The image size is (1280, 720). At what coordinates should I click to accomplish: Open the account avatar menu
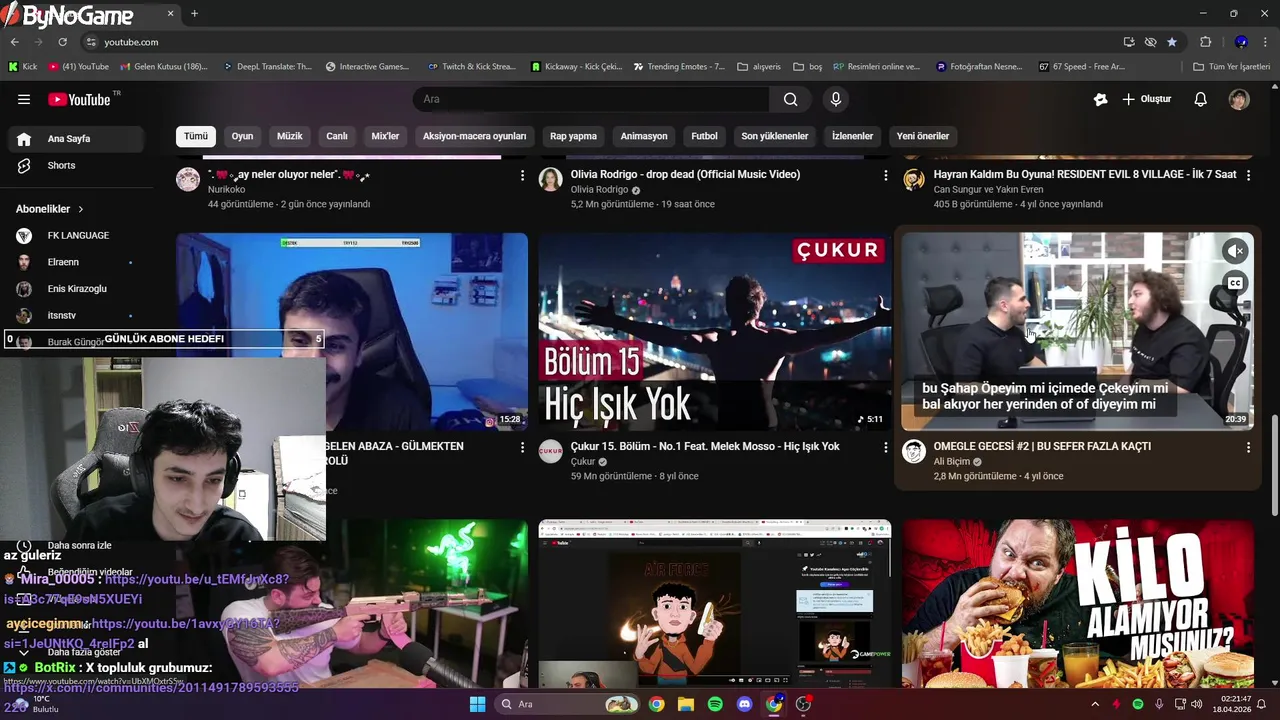point(1239,99)
